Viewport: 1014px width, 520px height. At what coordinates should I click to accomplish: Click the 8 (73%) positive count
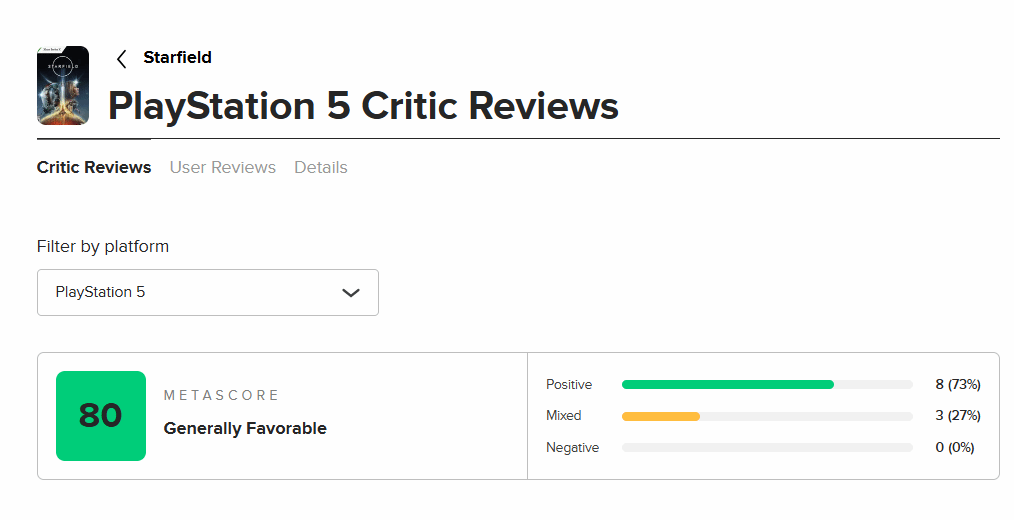pyautogui.click(x=957, y=385)
